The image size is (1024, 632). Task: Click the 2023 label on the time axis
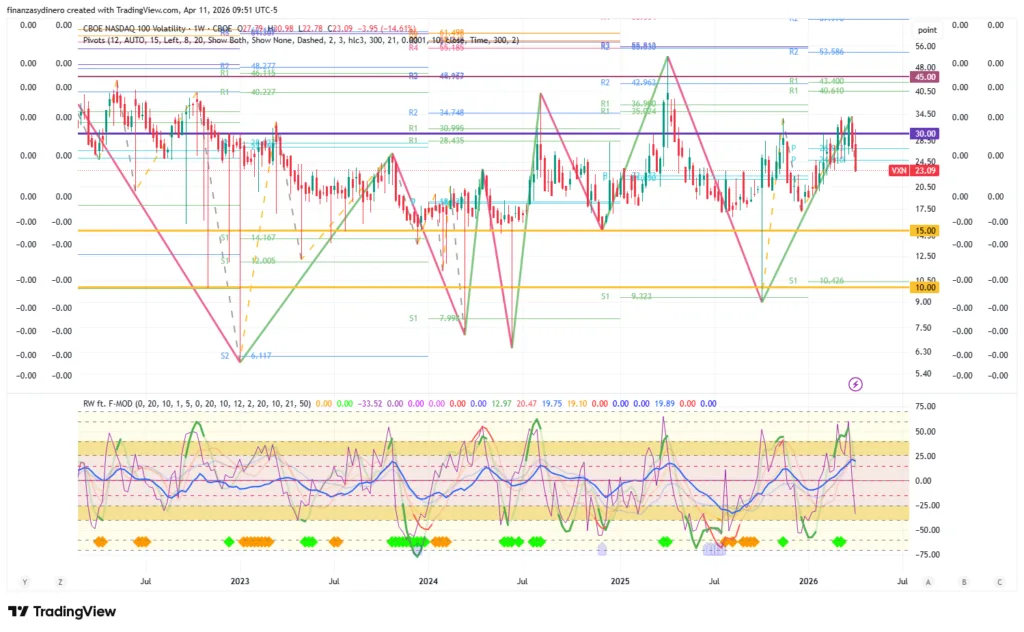(x=240, y=581)
